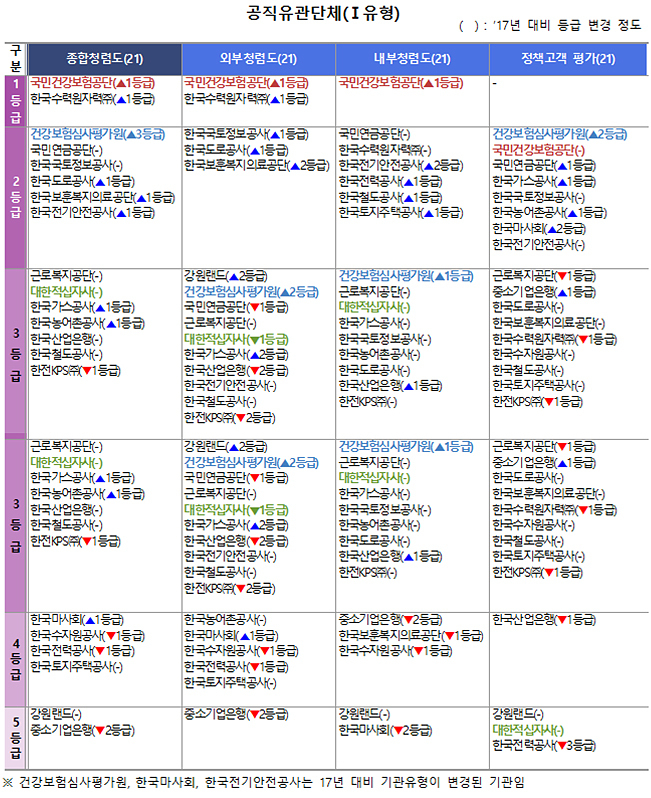Screen dimensions: 651x798
Task: Click 건강보험심사평가원(▲3등급) entry
Action: point(98,134)
